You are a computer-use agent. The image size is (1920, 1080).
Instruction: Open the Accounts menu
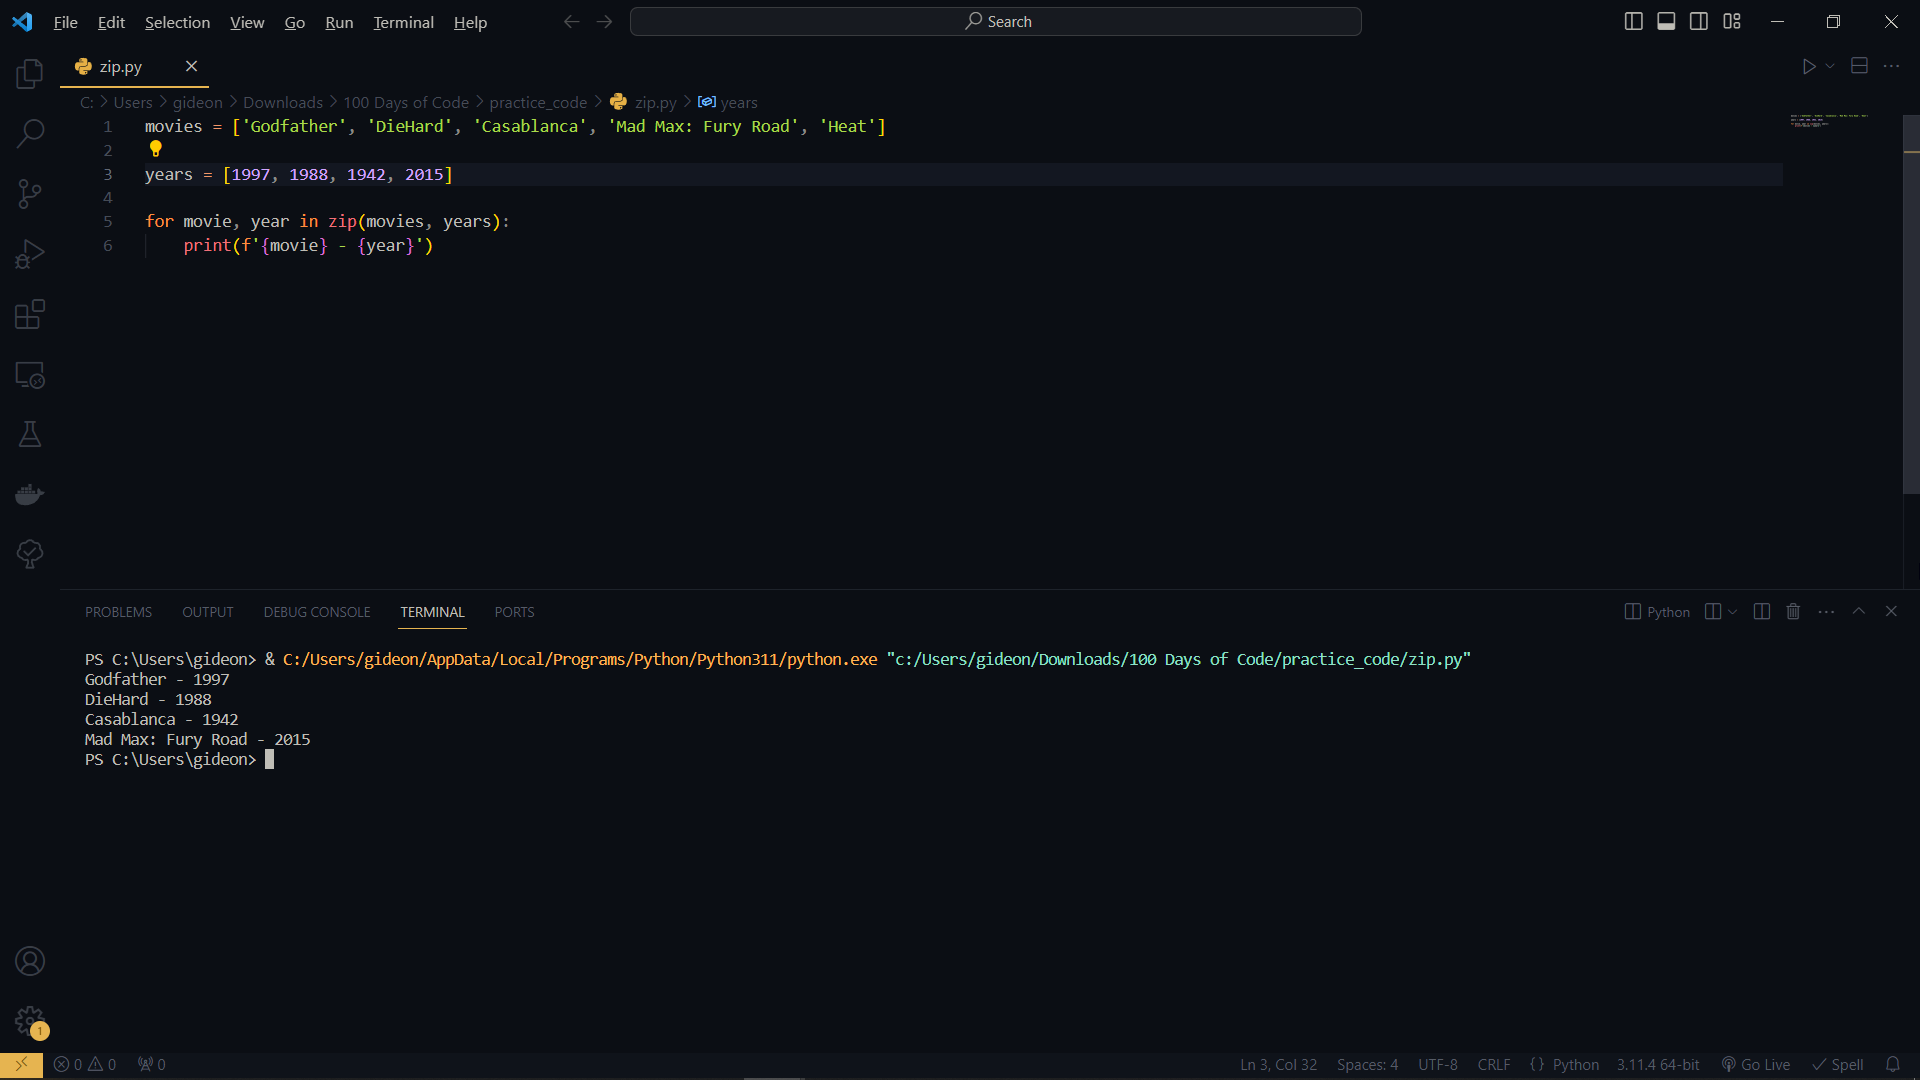(x=30, y=961)
